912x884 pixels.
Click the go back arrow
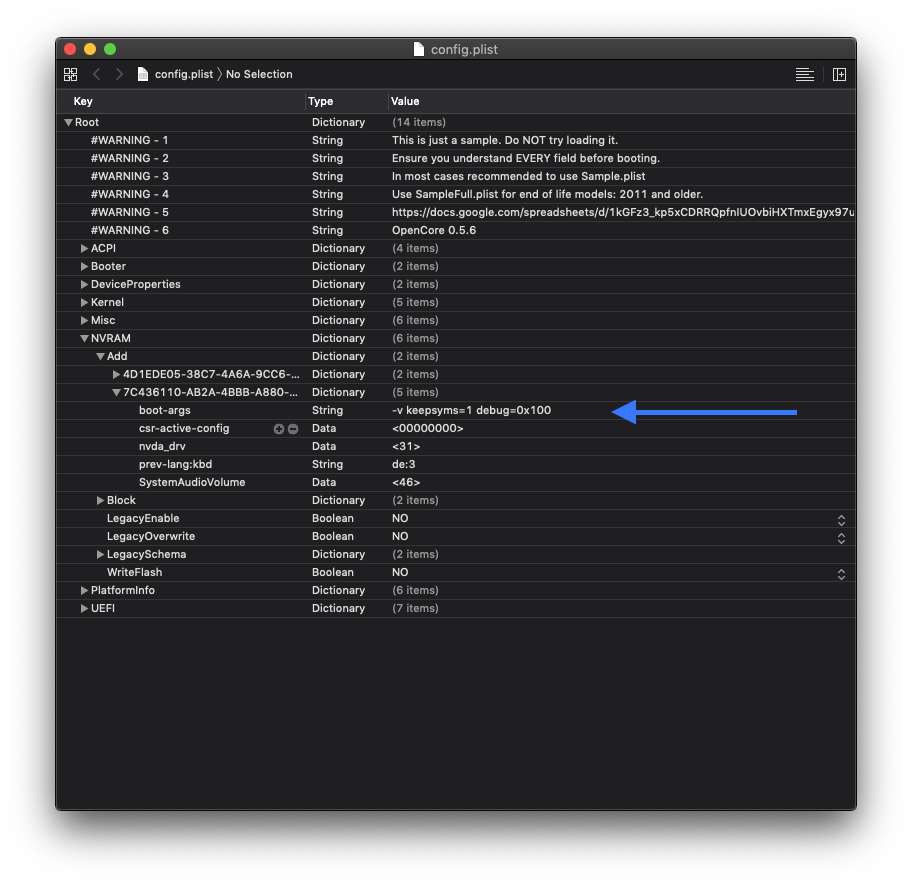97,74
